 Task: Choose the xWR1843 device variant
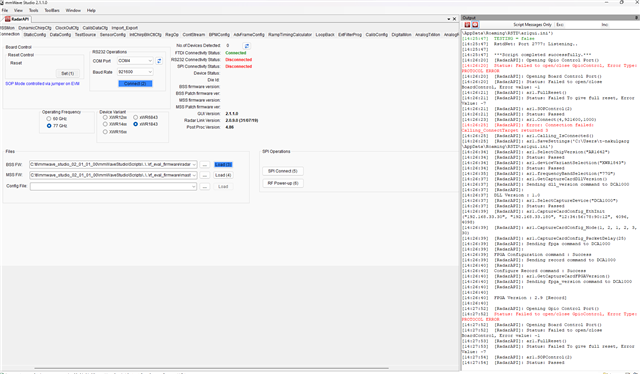point(136,124)
